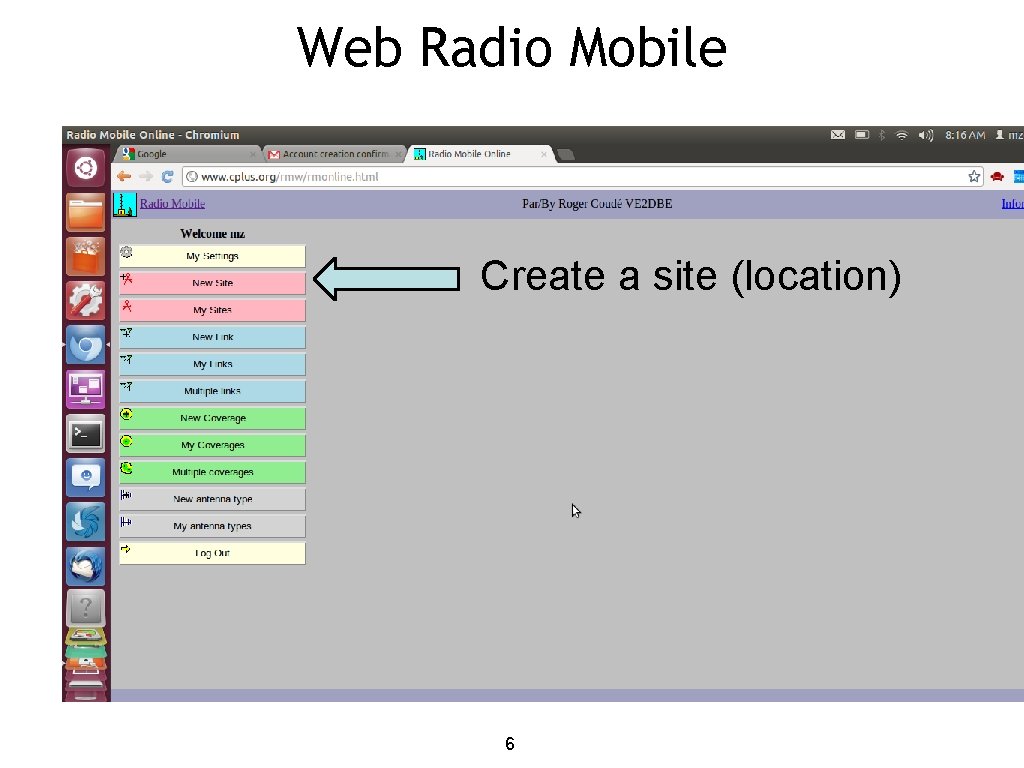Open the My antenna types button
Viewport: 1024px width, 768px height.
(212, 526)
